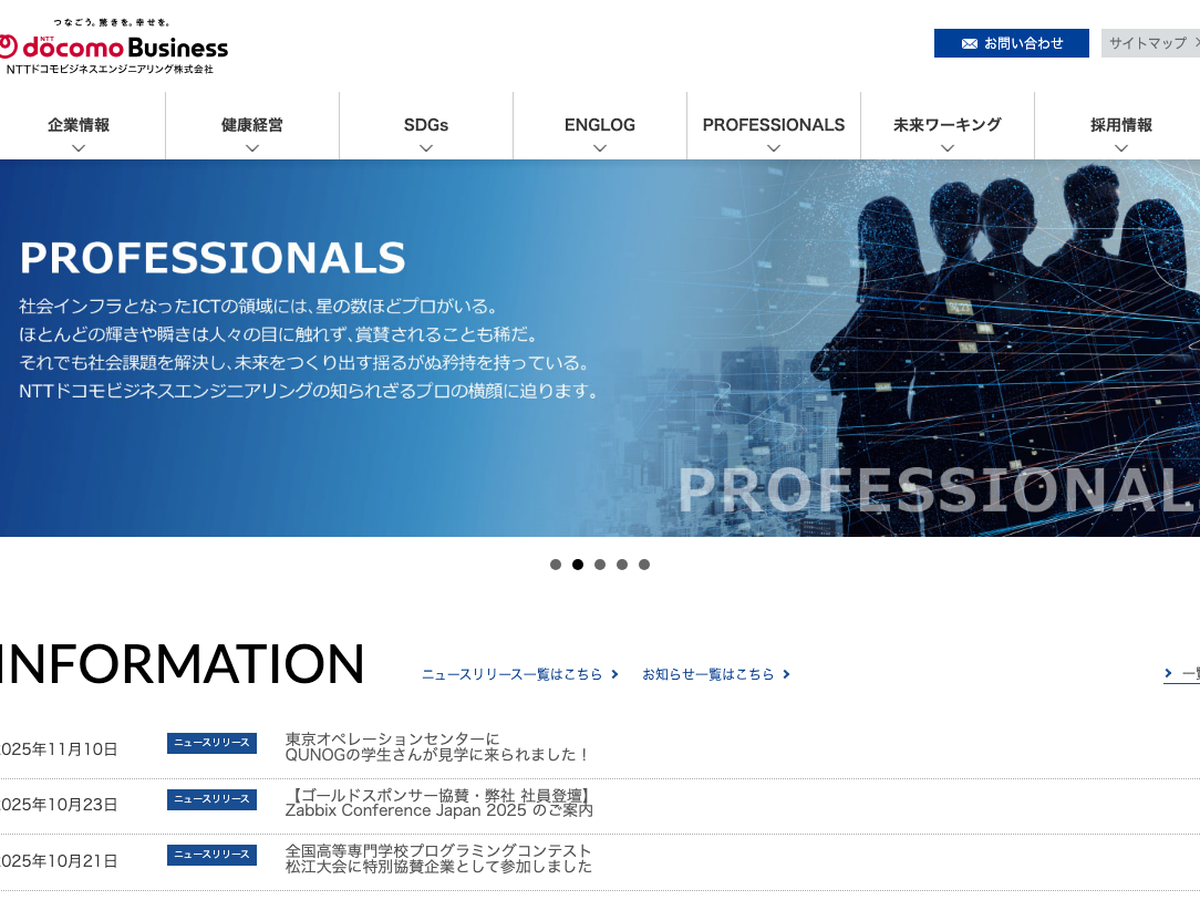Click the docomo Business logo
1200x900 pixels.
click(x=113, y=47)
